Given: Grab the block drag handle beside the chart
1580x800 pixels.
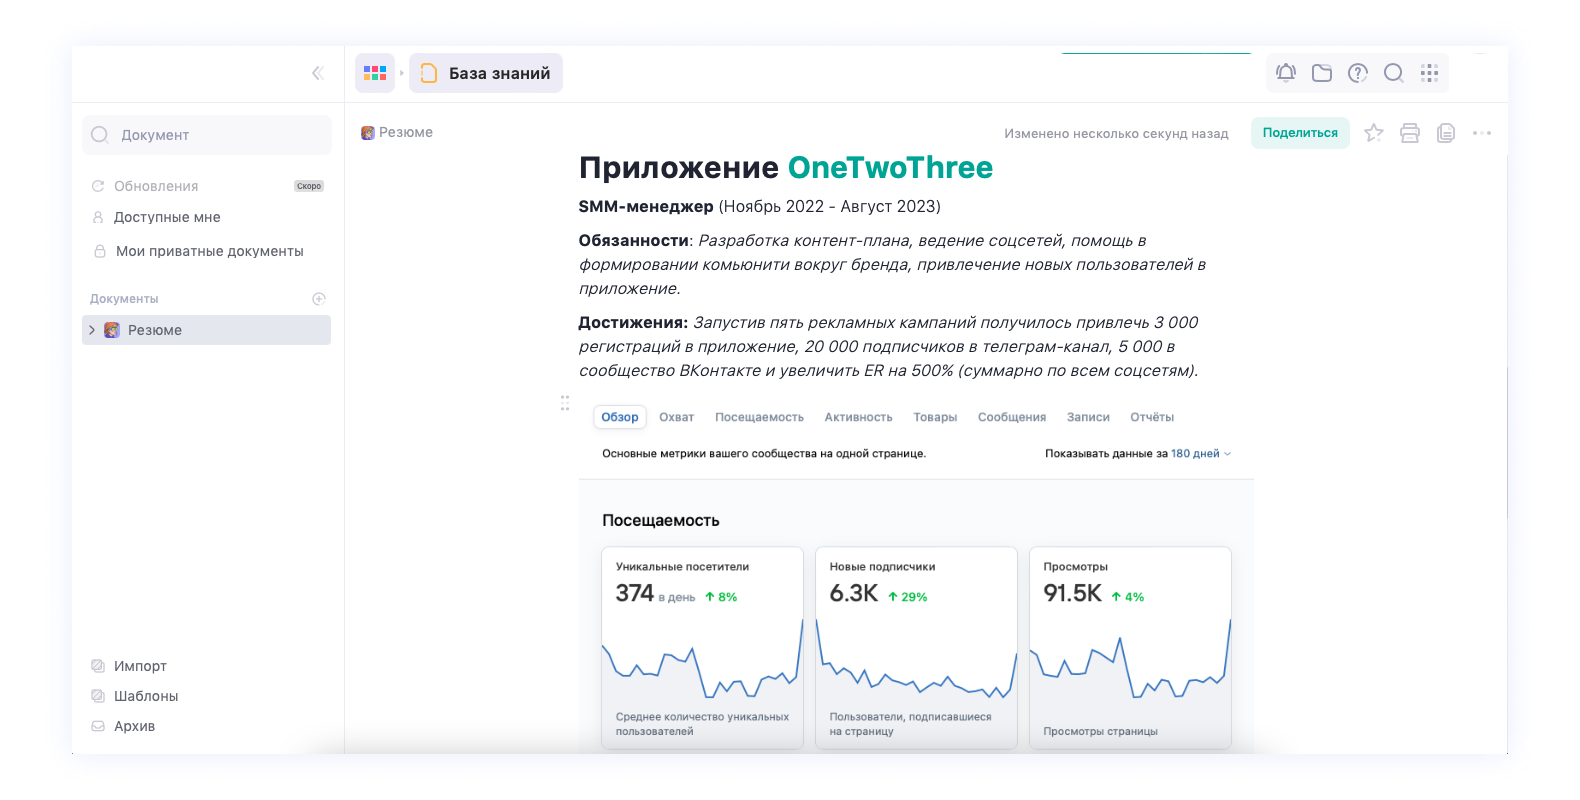Looking at the screenshot, I should (565, 403).
